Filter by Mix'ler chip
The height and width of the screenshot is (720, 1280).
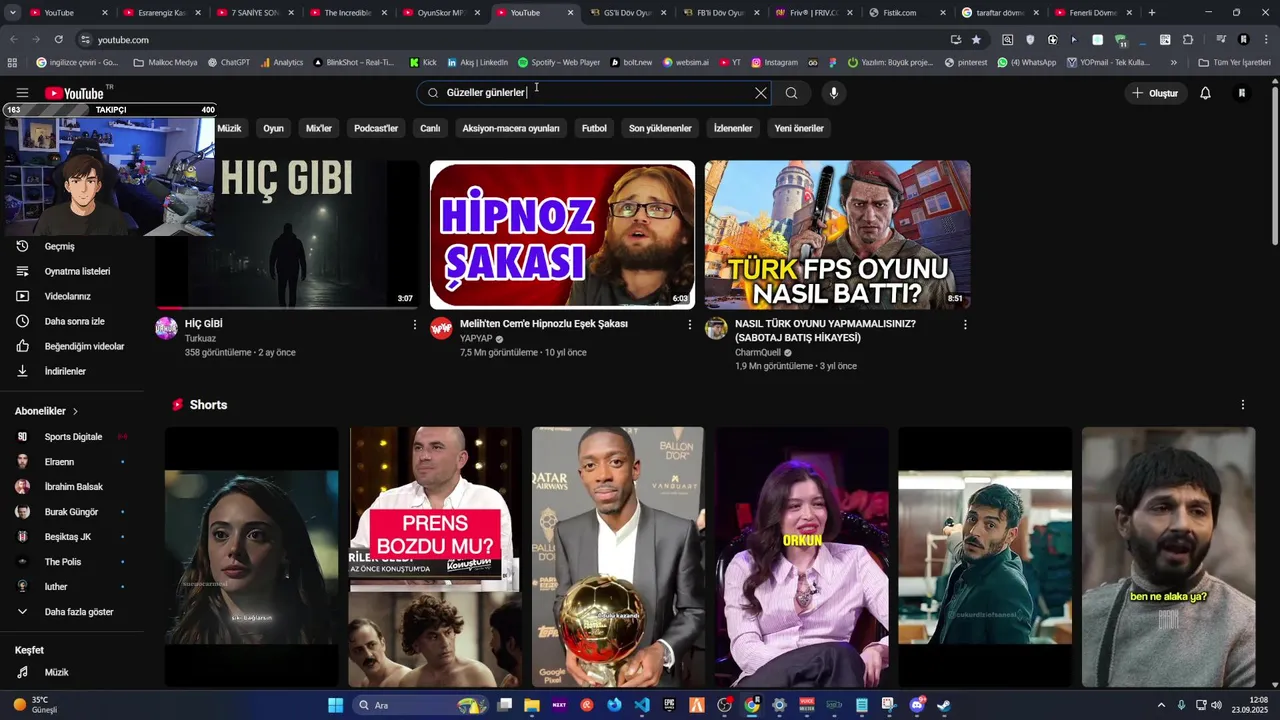pos(319,128)
